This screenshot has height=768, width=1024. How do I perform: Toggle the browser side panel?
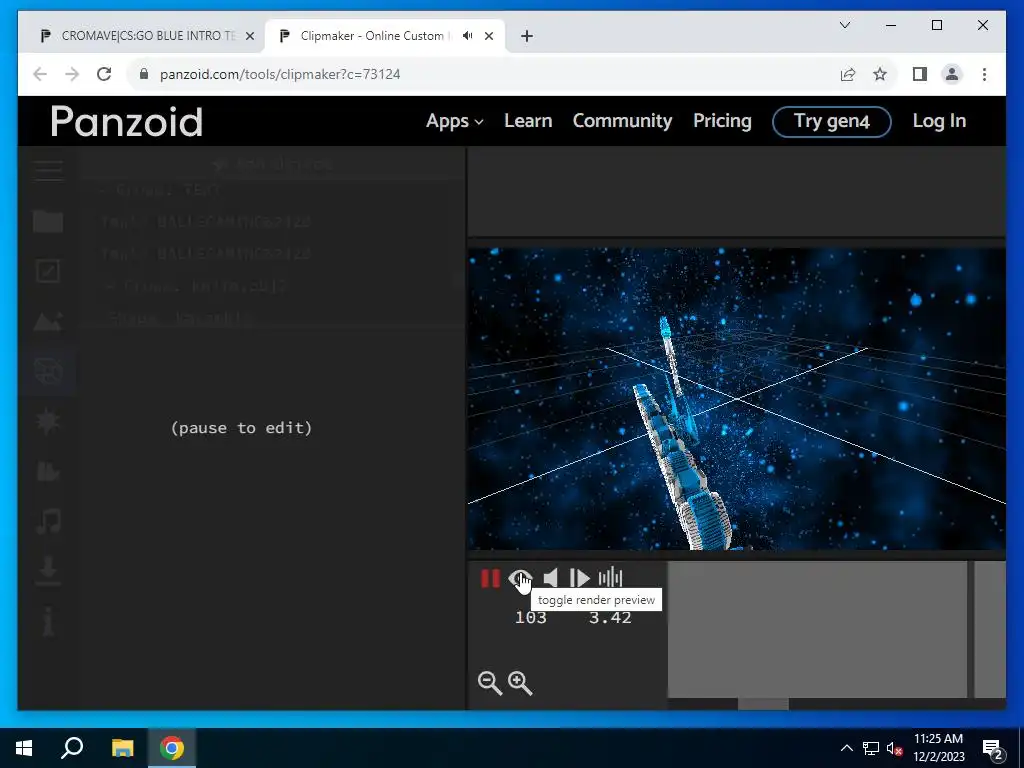(920, 74)
